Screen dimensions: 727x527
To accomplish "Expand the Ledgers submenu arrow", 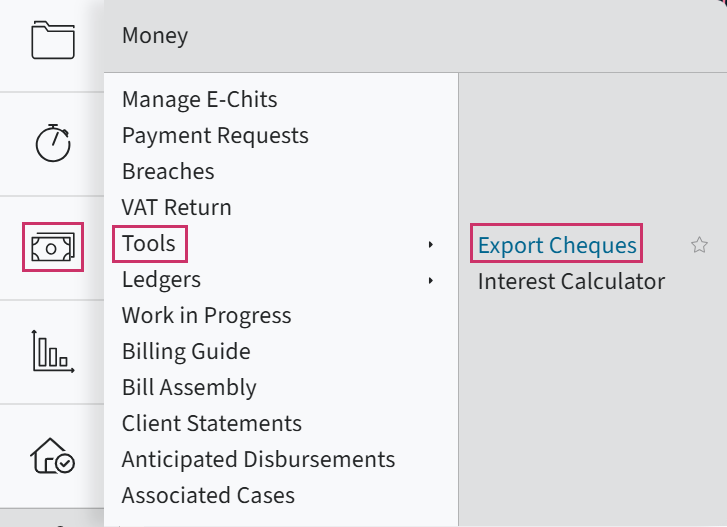I will pyautogui.click(x=431, y=280).
